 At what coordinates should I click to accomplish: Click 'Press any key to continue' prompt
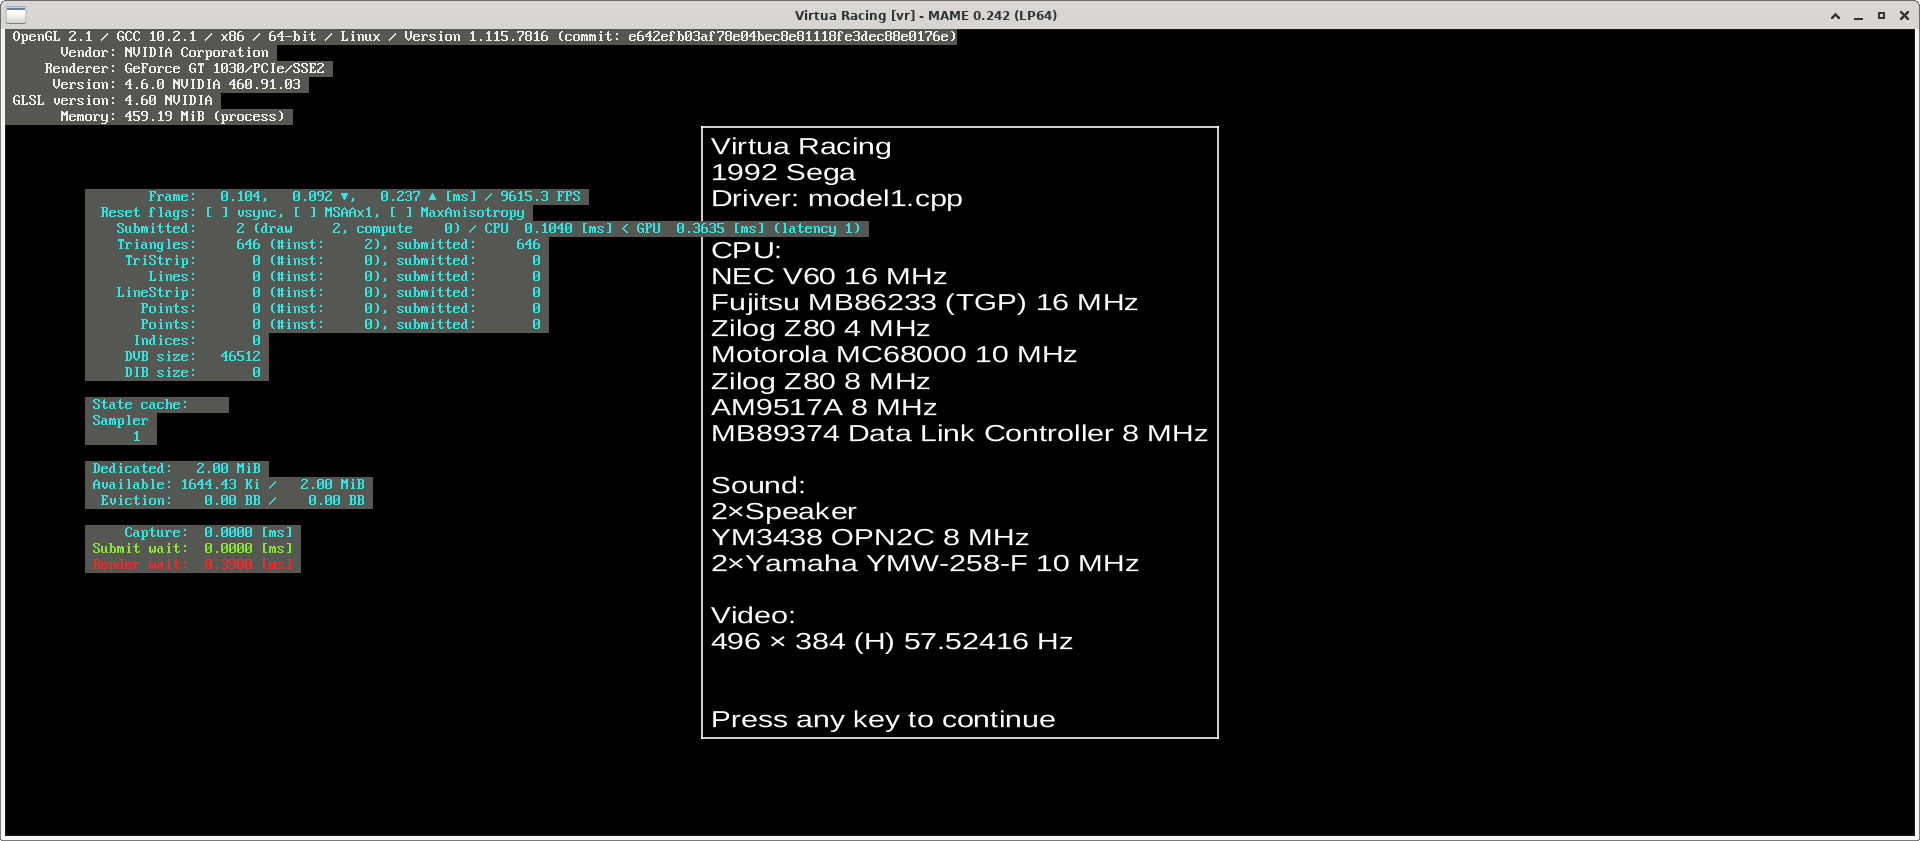[883, 719]
